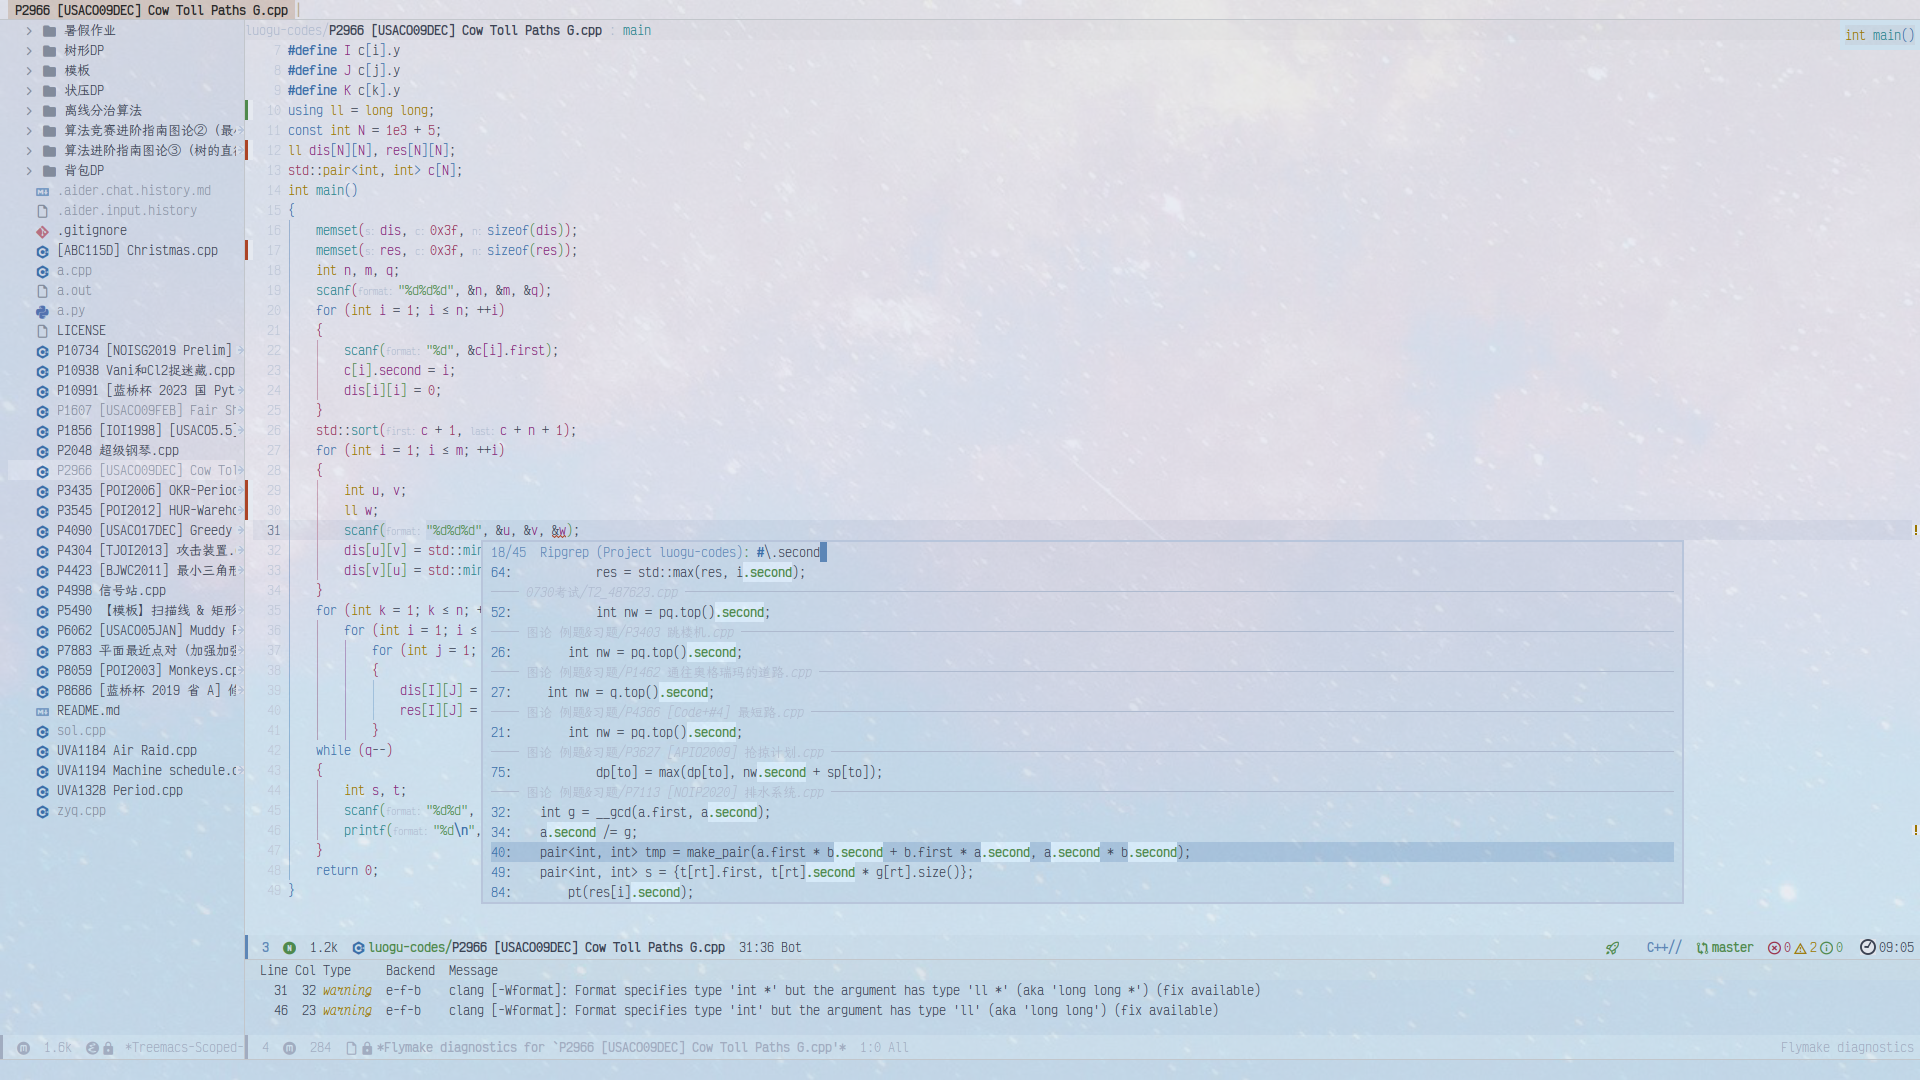Image resolution: width=1920 pixels, height=1080 pixels.
Task: Switch to P2966 Cow Toll Paths tab
Action: coord(150,10)
